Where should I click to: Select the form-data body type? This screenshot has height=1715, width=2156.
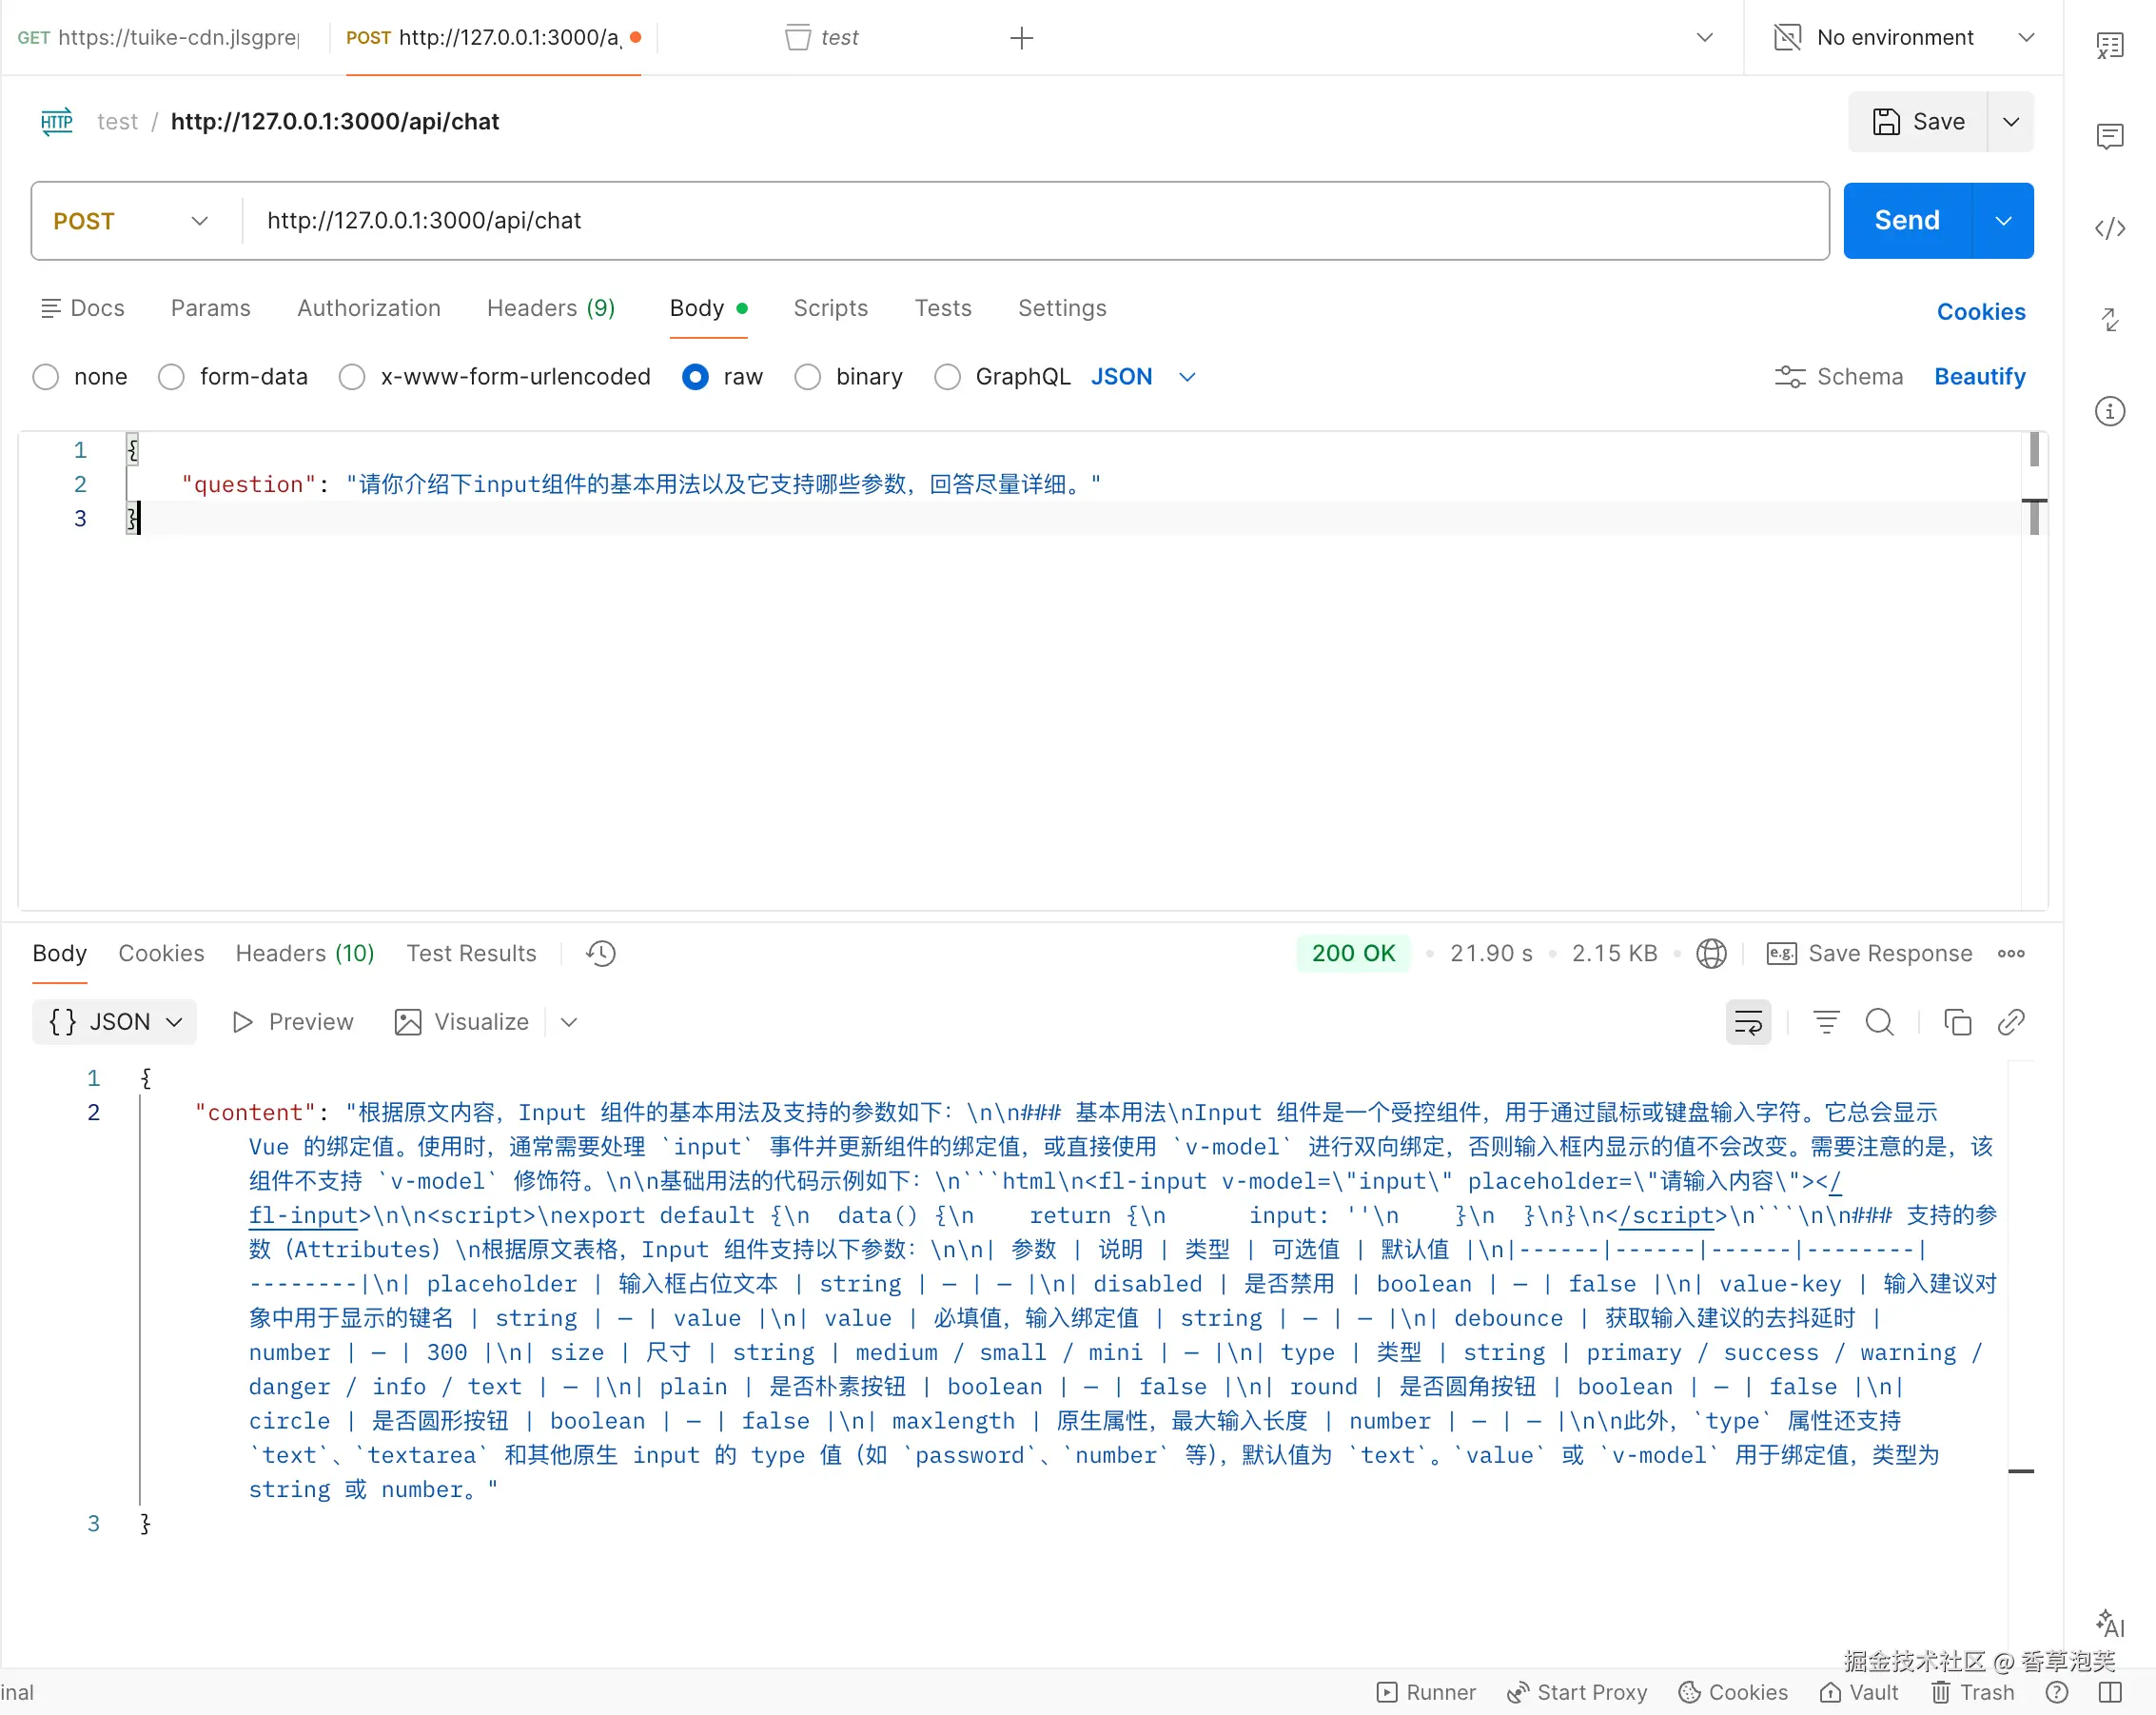171,377
